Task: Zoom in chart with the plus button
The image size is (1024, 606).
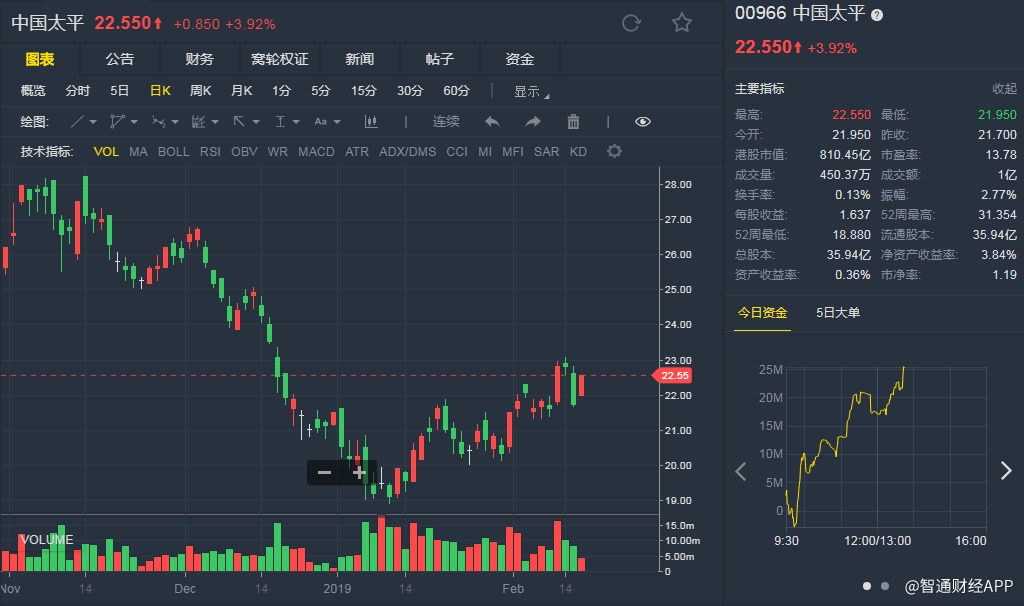Action: tap(359, 472)
